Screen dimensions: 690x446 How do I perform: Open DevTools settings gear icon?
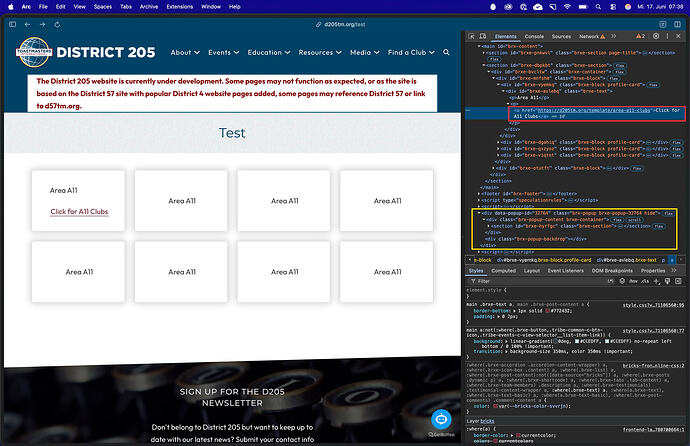pyautogui.click(x=656, y=36)
